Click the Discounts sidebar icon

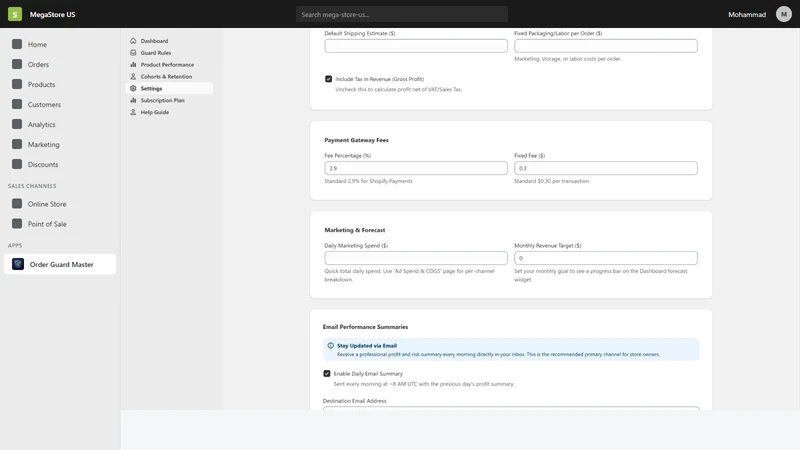tap(17, 164)
